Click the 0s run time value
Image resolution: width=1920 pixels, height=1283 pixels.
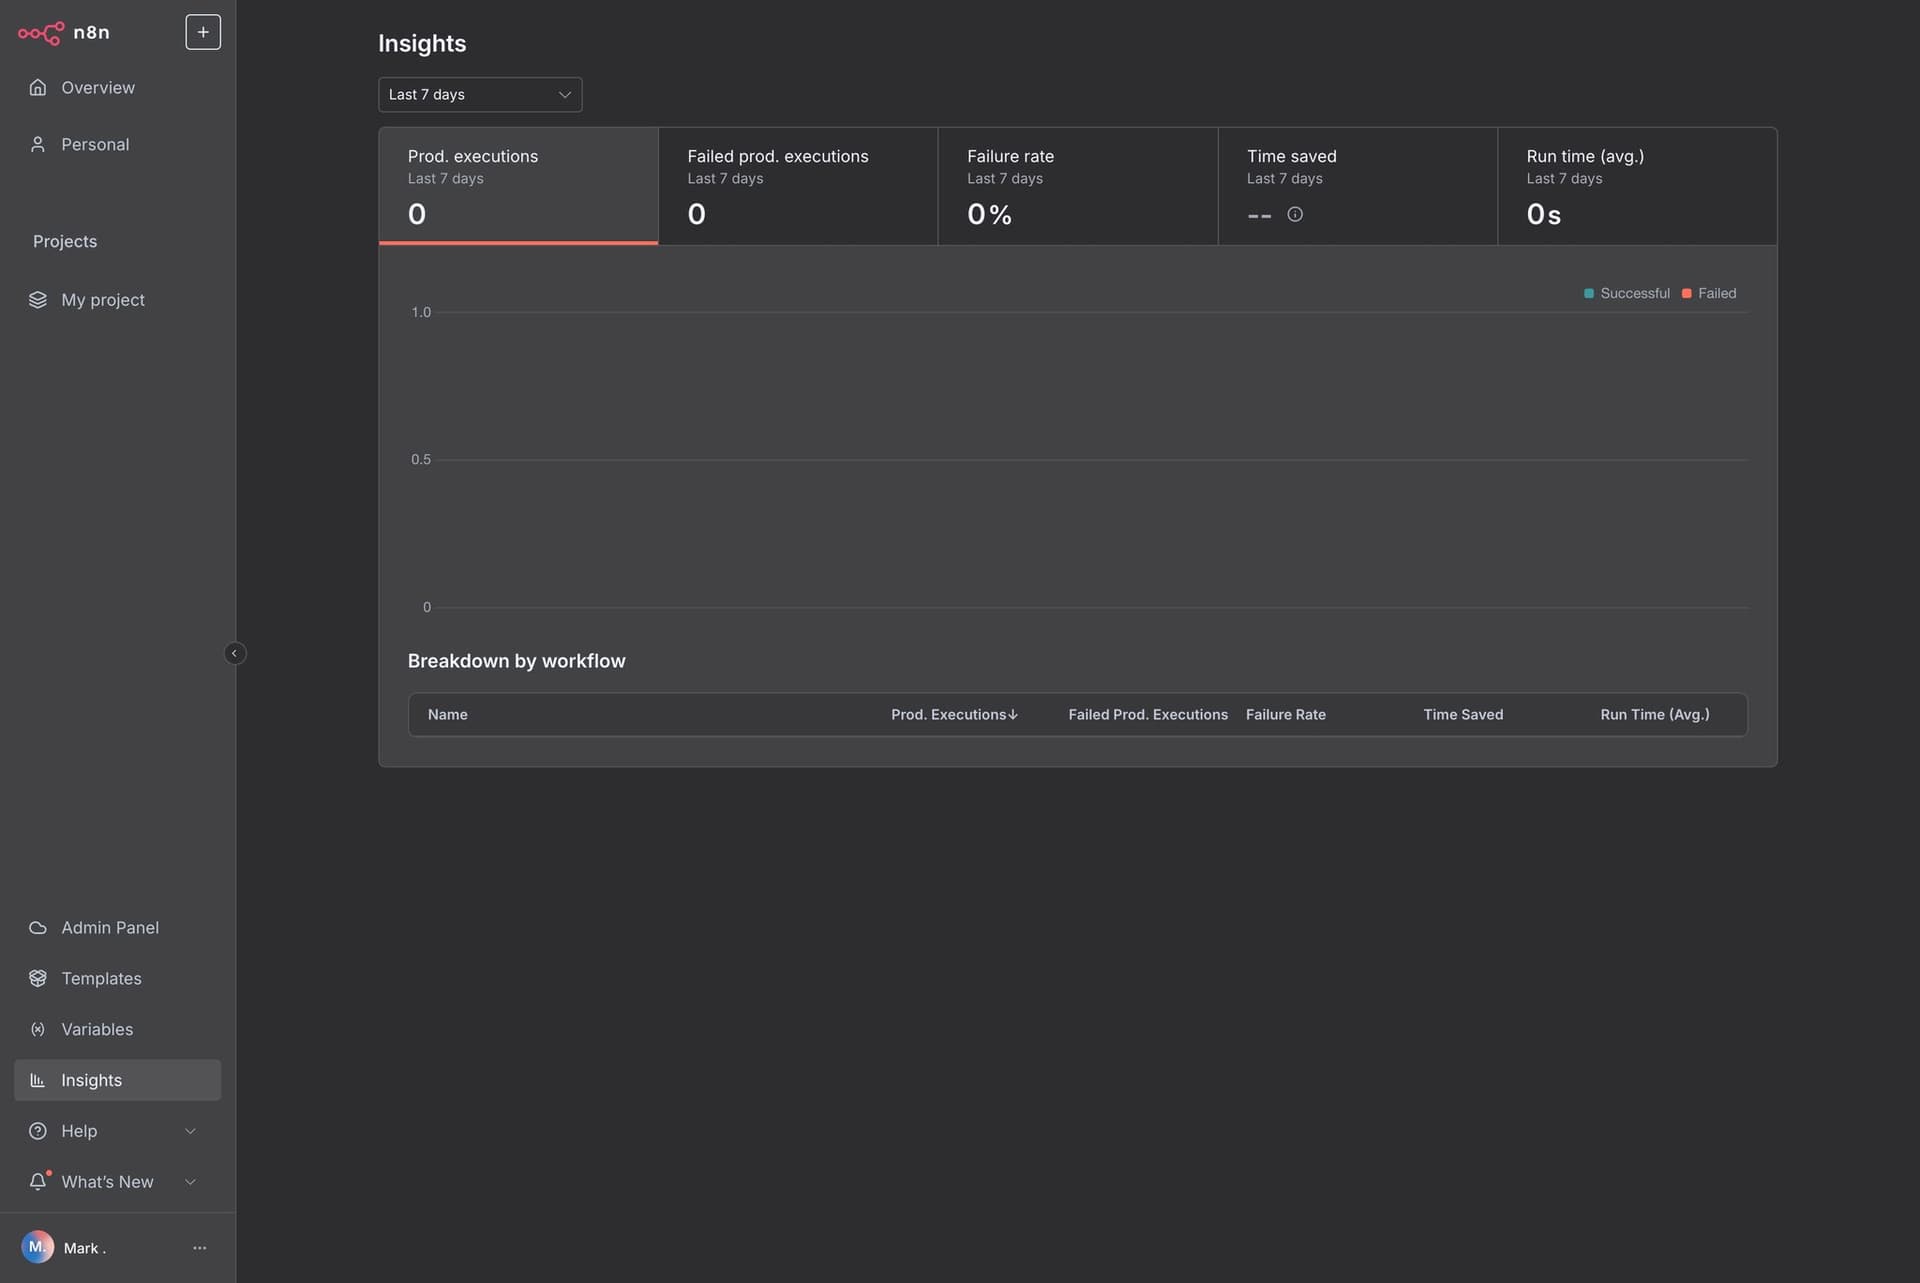point(1543,214)
